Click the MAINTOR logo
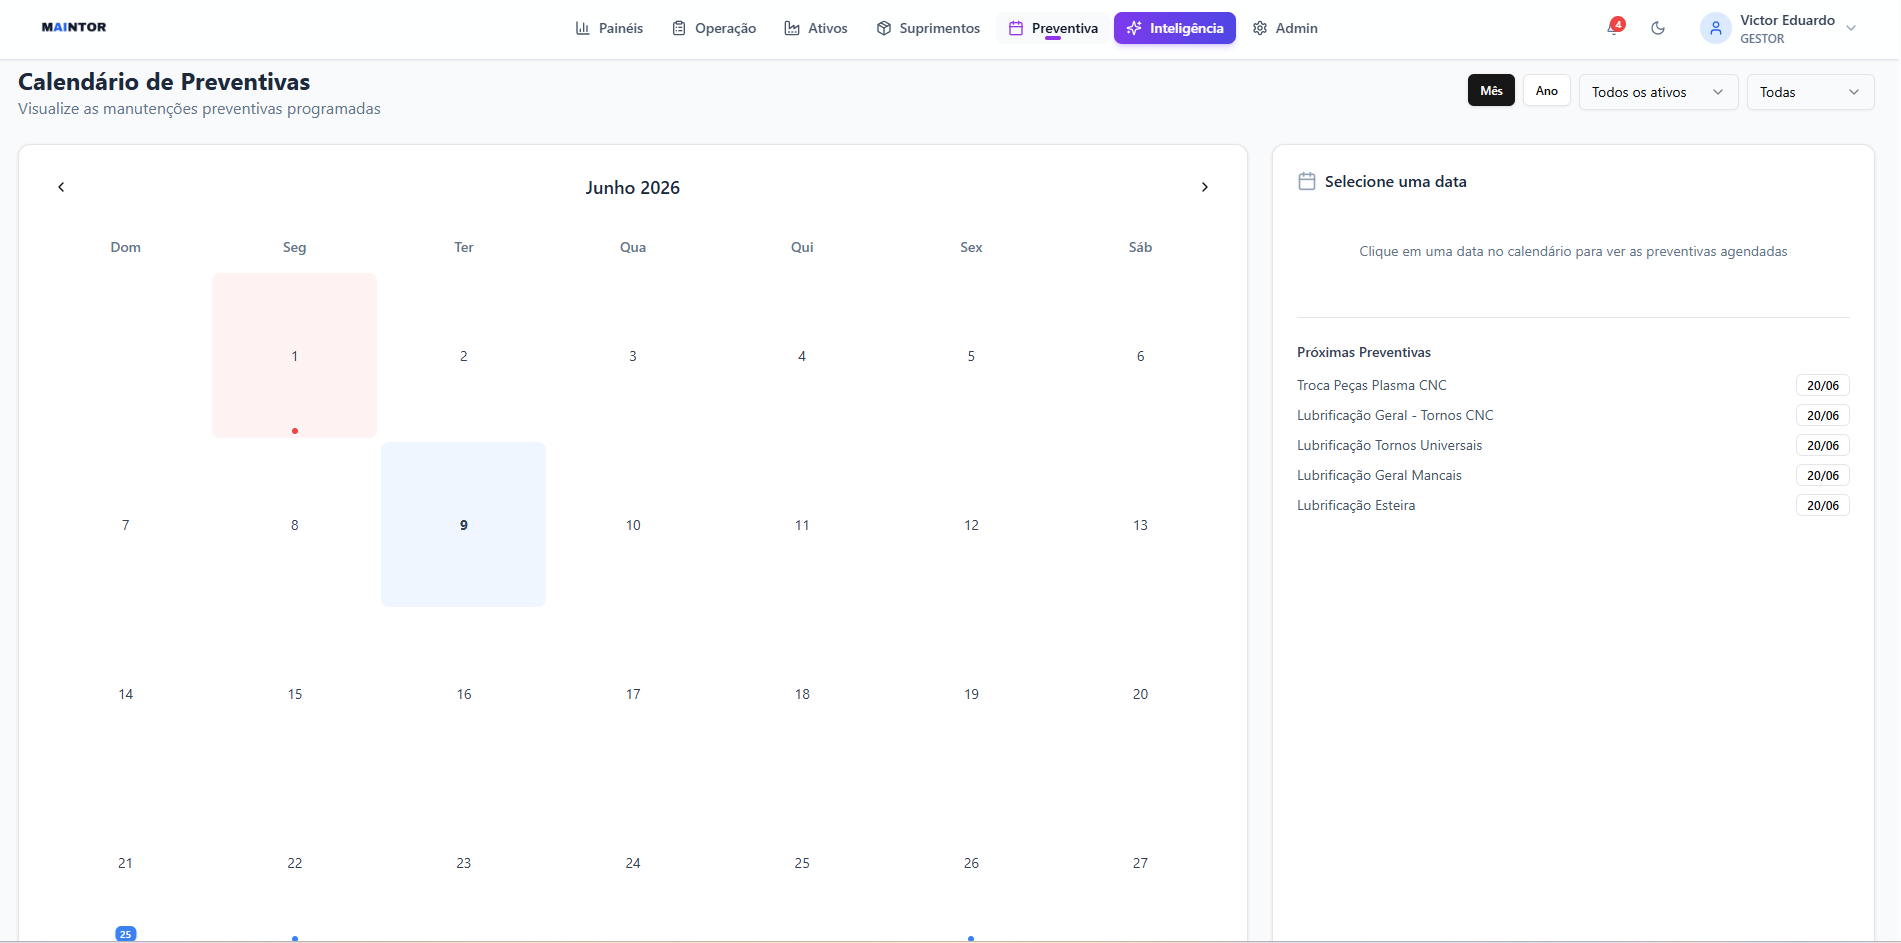The width and height of the screenshot is (1901, 943). tap(74, 27)
